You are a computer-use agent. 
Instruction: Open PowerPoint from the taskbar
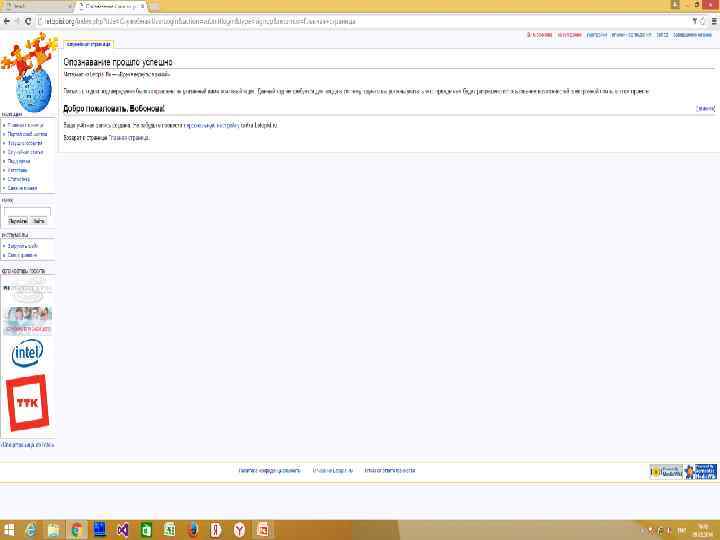click(263, 530)
